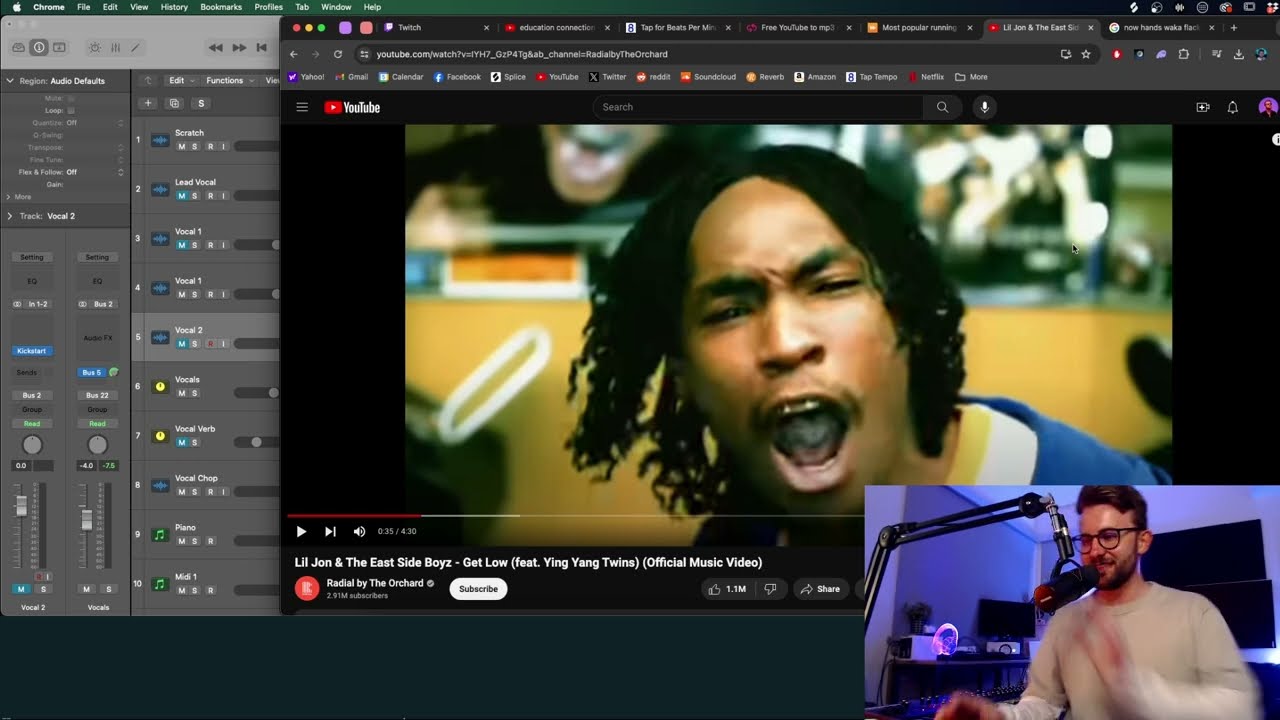
Task: Toggle the global Solo S button in track header
Action: pyautogui.click(x=201, y=103)
